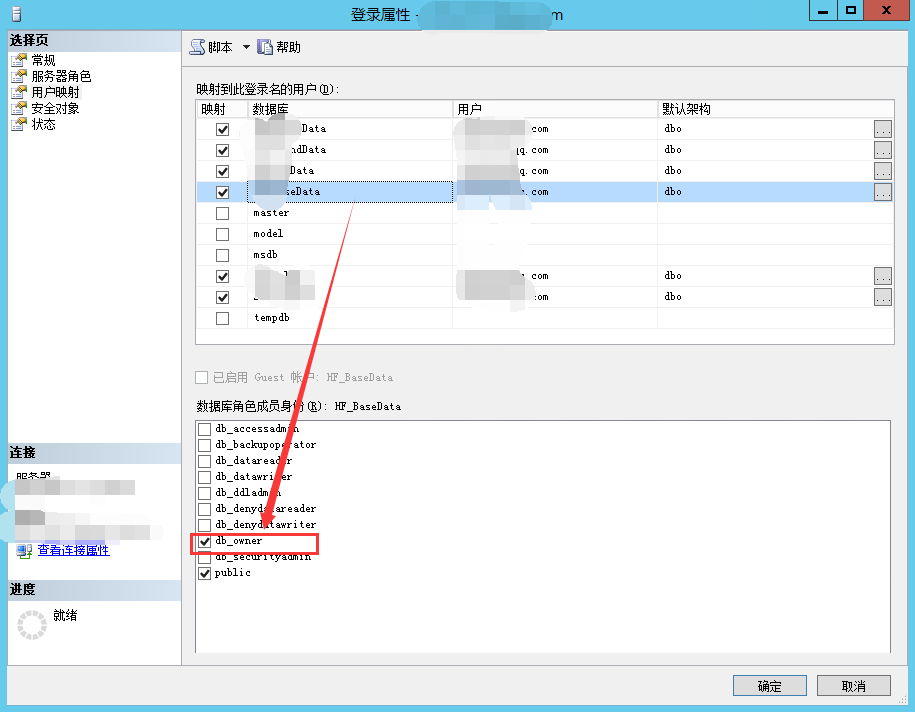Open the 查看连接属性 link
The image size is (915, 712).
tap(74, 550)
